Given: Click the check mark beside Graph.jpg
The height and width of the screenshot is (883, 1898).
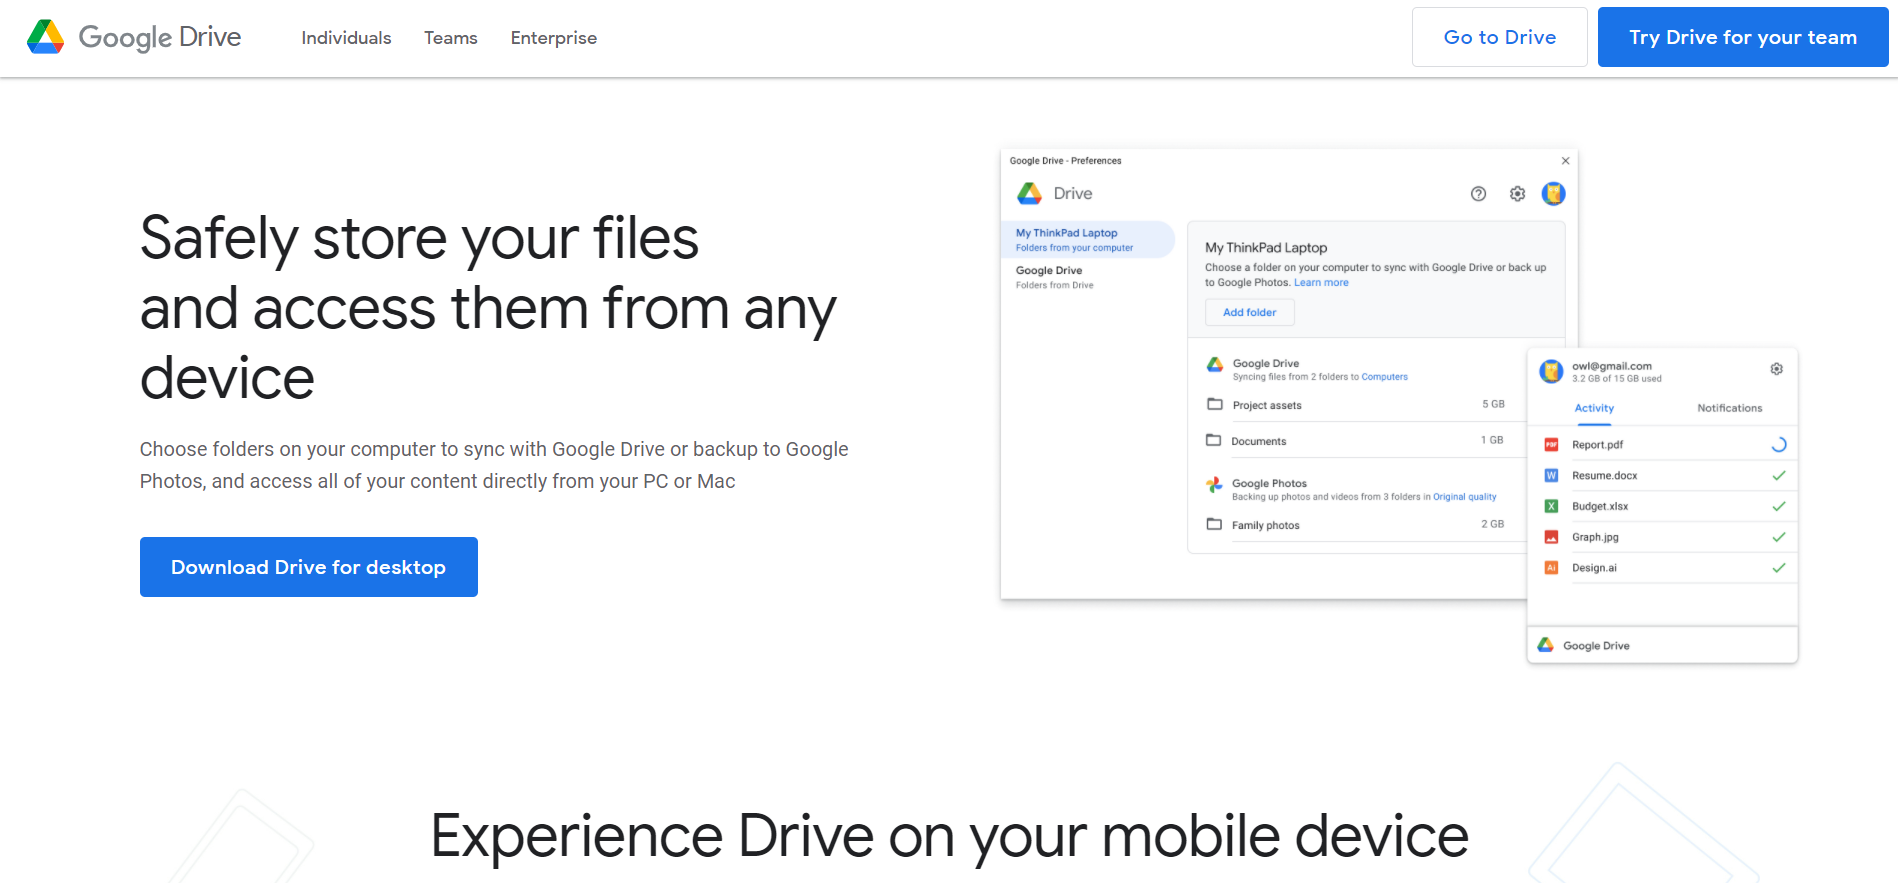Looking at the screenshot, I should pyautogui.click(x=1778, y=537).
